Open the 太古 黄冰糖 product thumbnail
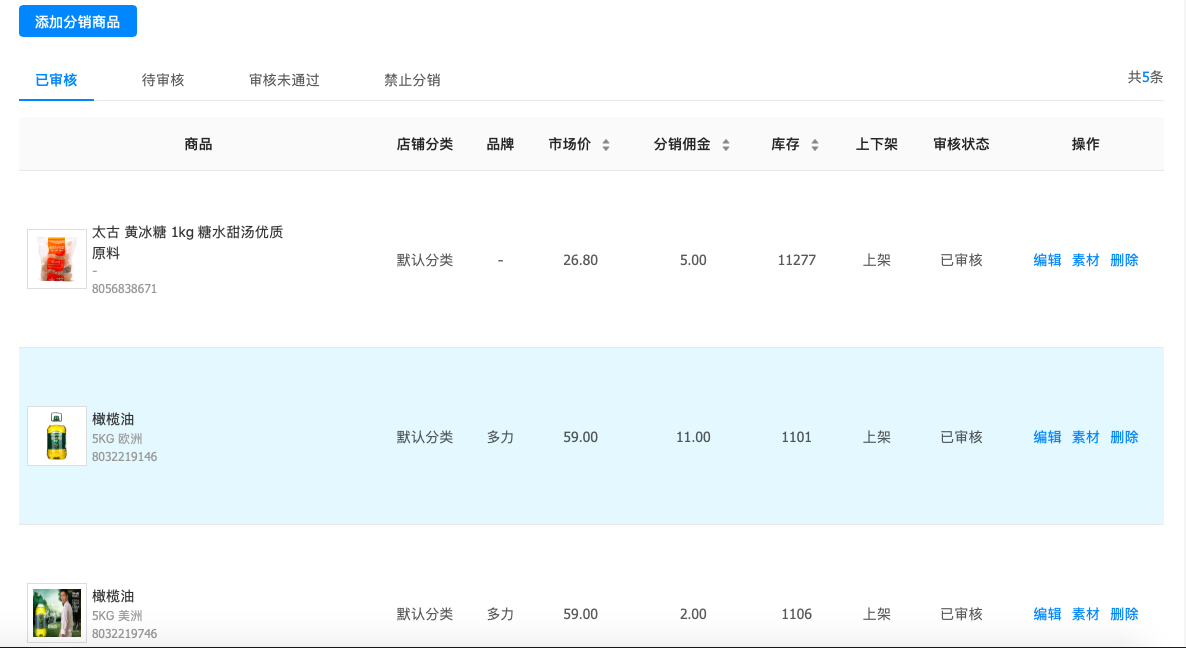Screen dimensions: 1186x648 (x=57, y=260)
